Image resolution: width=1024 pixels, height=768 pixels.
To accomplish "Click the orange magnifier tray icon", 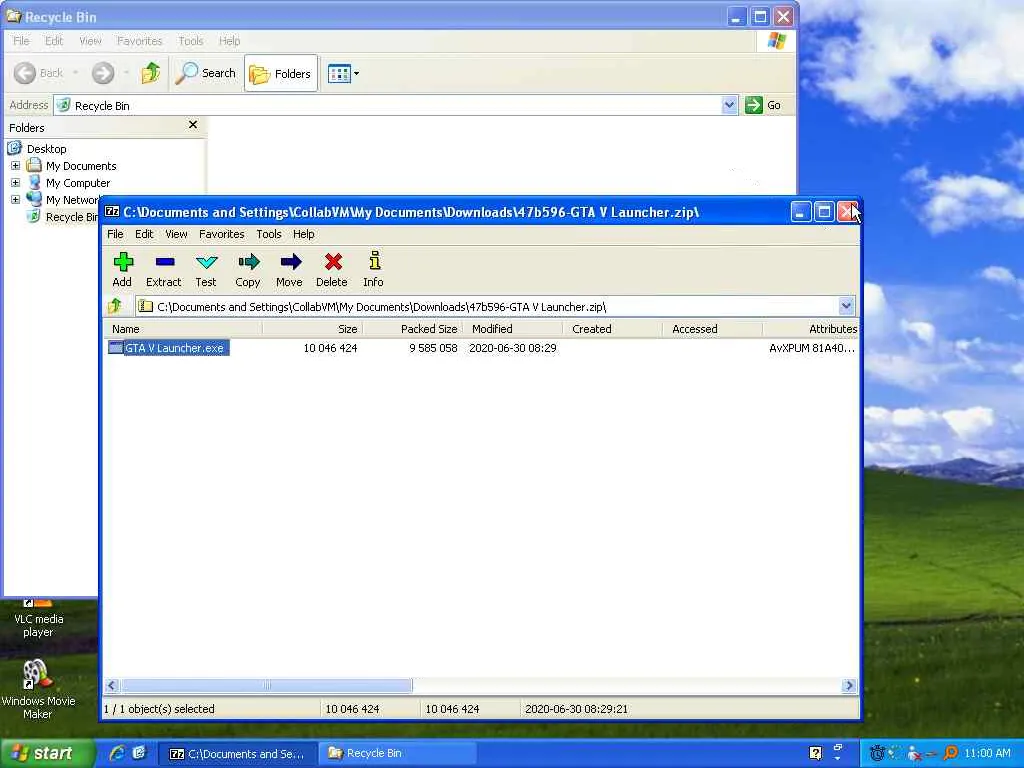I will pyautogui.click(x=950, y=753).
